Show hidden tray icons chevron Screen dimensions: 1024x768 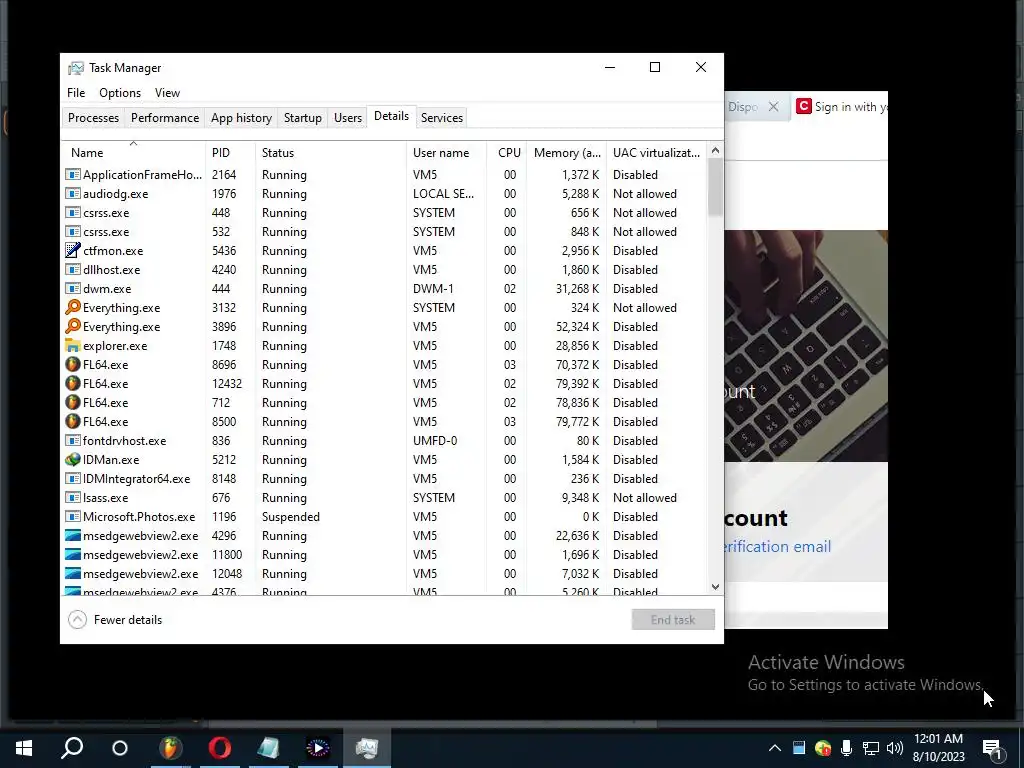775,748
